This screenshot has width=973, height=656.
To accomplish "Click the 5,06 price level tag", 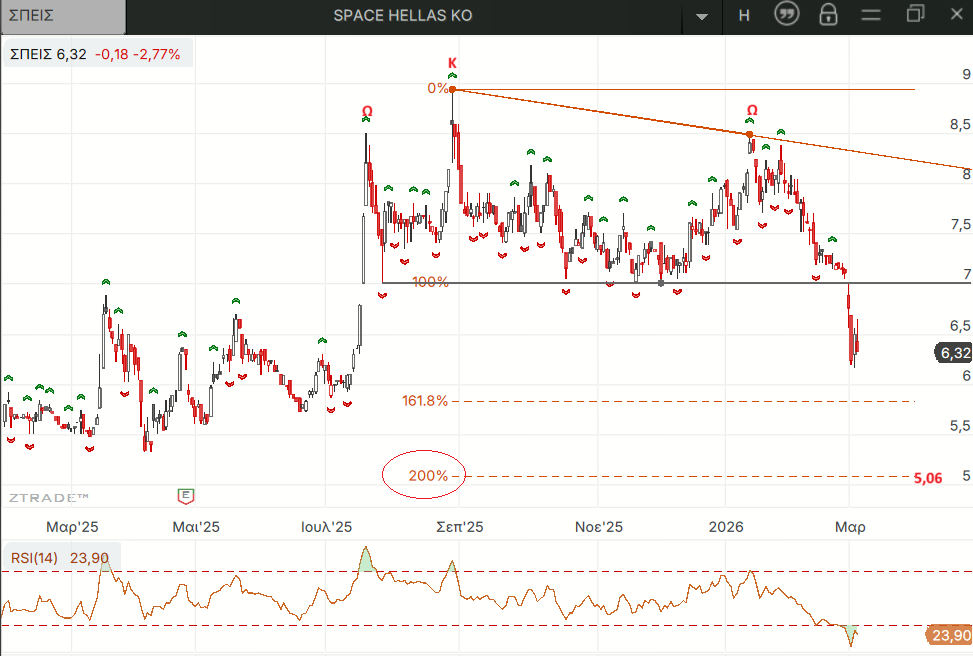I will tap(928, 478).
